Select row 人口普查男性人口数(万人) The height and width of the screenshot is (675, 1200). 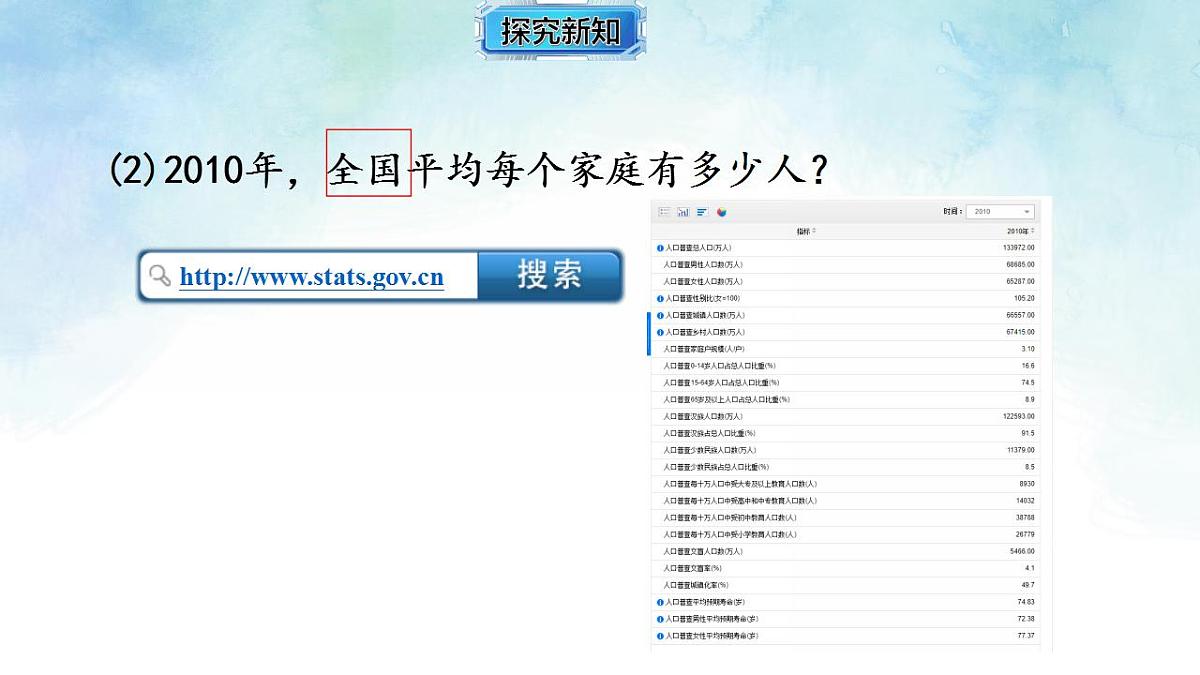[846, 265]
